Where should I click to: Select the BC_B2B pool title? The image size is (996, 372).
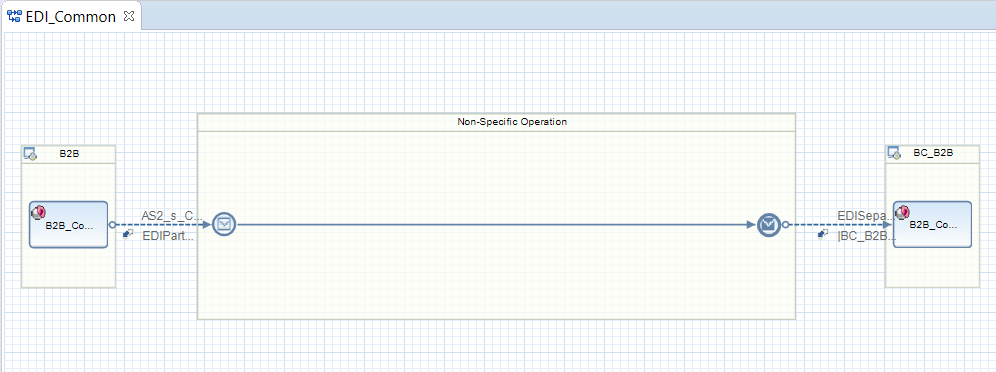tap(934, 154)
